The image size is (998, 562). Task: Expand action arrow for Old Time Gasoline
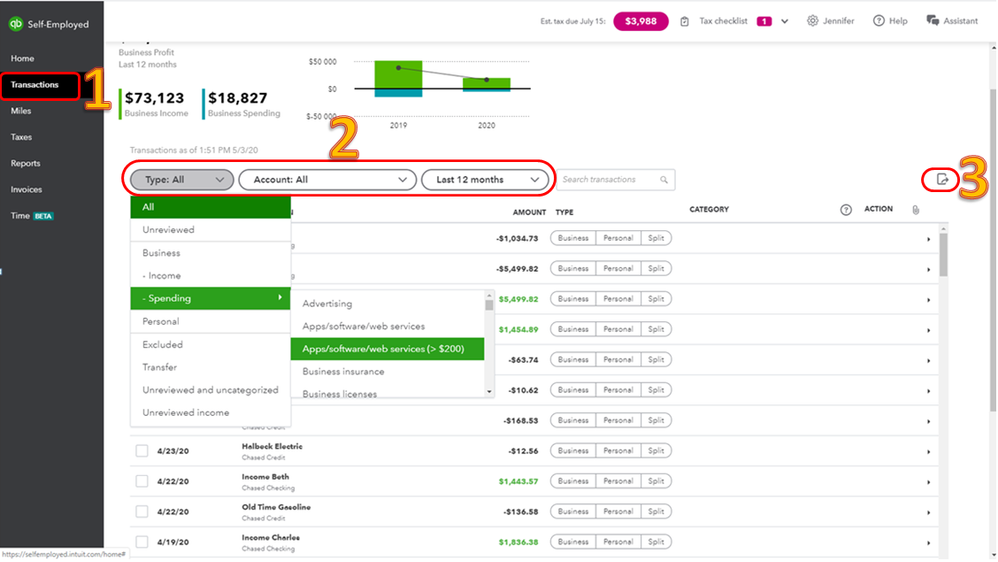(929, 513)
